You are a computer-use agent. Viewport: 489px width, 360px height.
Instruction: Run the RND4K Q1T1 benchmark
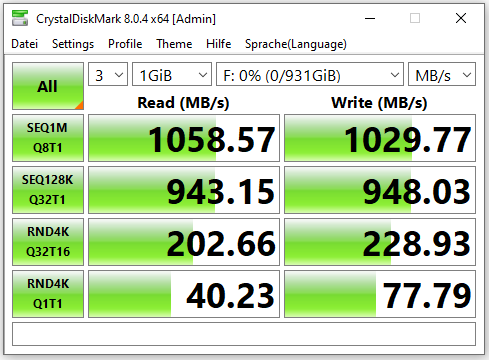[48, 294]
